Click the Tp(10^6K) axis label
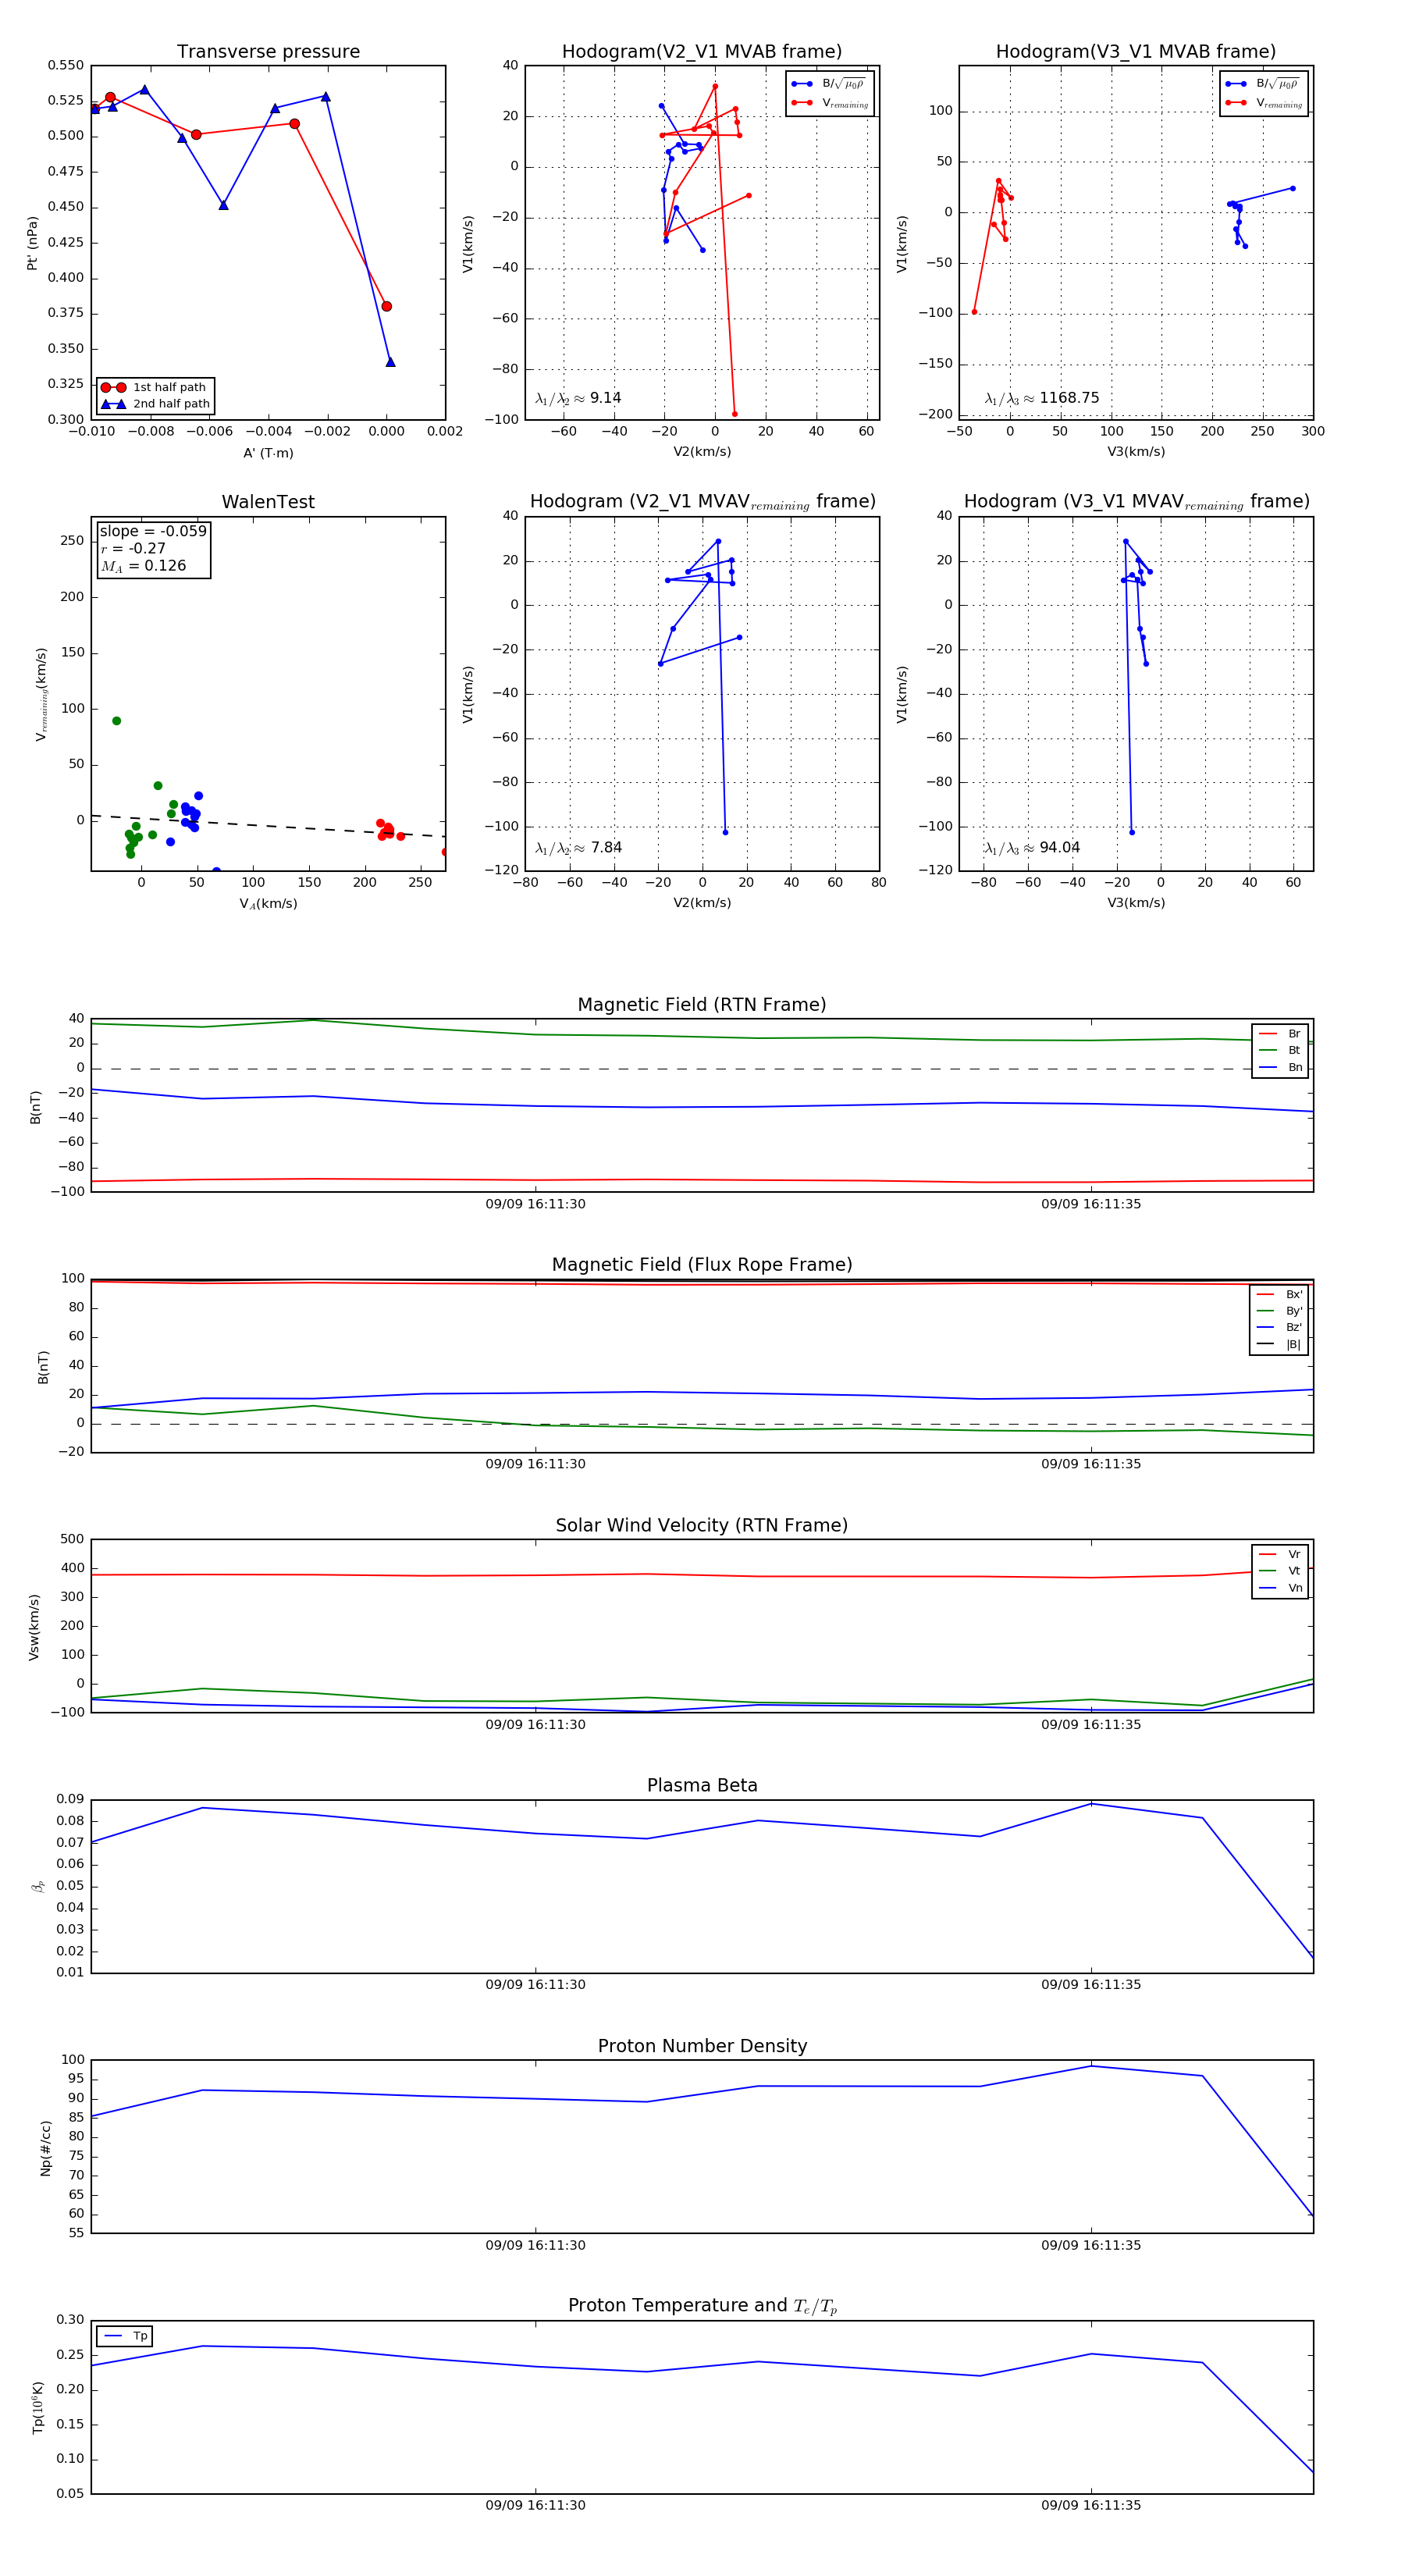Viewport: 1405px width, 2576px height. click(x=38, y=2407)
